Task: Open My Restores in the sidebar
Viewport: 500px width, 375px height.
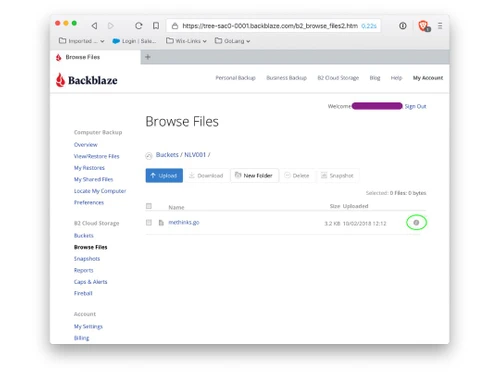Action: [89, 168]
